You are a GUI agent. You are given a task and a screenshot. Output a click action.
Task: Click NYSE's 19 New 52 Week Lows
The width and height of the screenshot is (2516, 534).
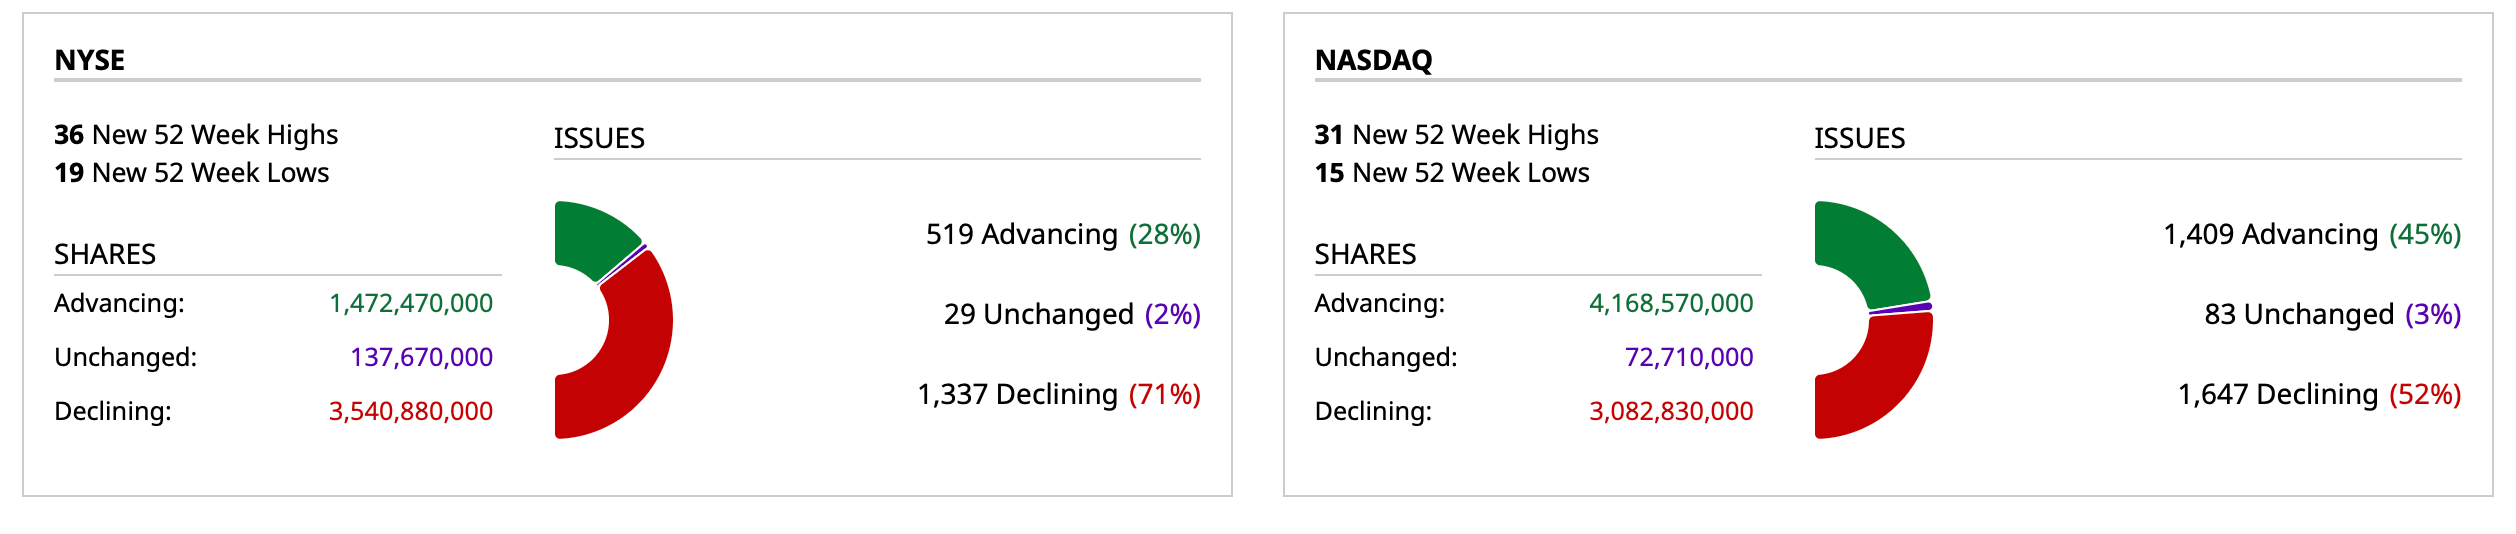click(x=191, y=173)
